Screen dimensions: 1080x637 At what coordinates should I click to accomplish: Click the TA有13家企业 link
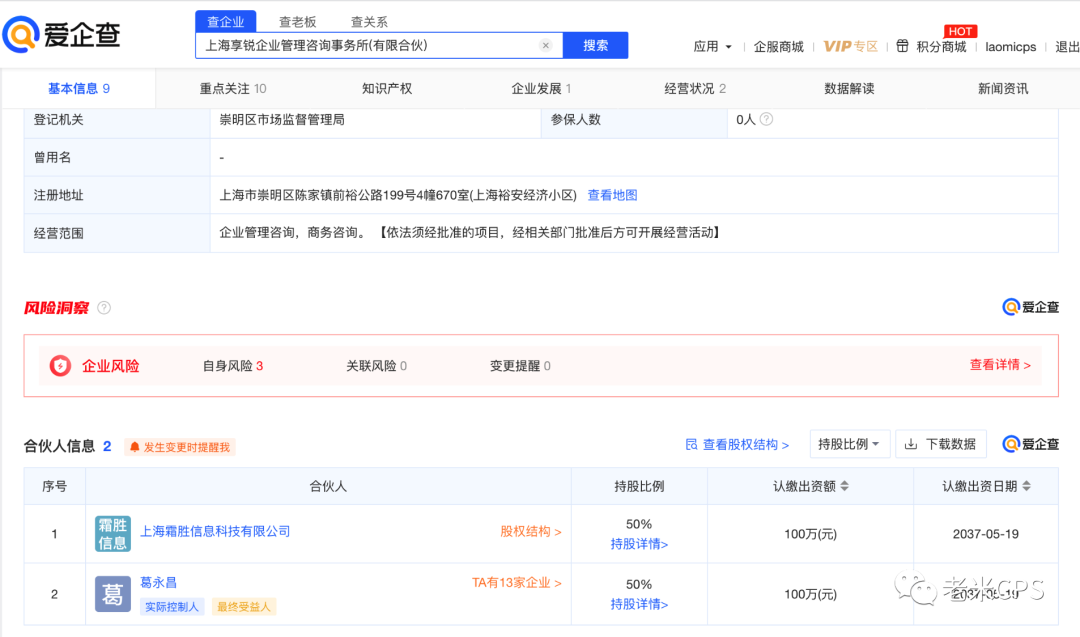[x=517, y=583]
